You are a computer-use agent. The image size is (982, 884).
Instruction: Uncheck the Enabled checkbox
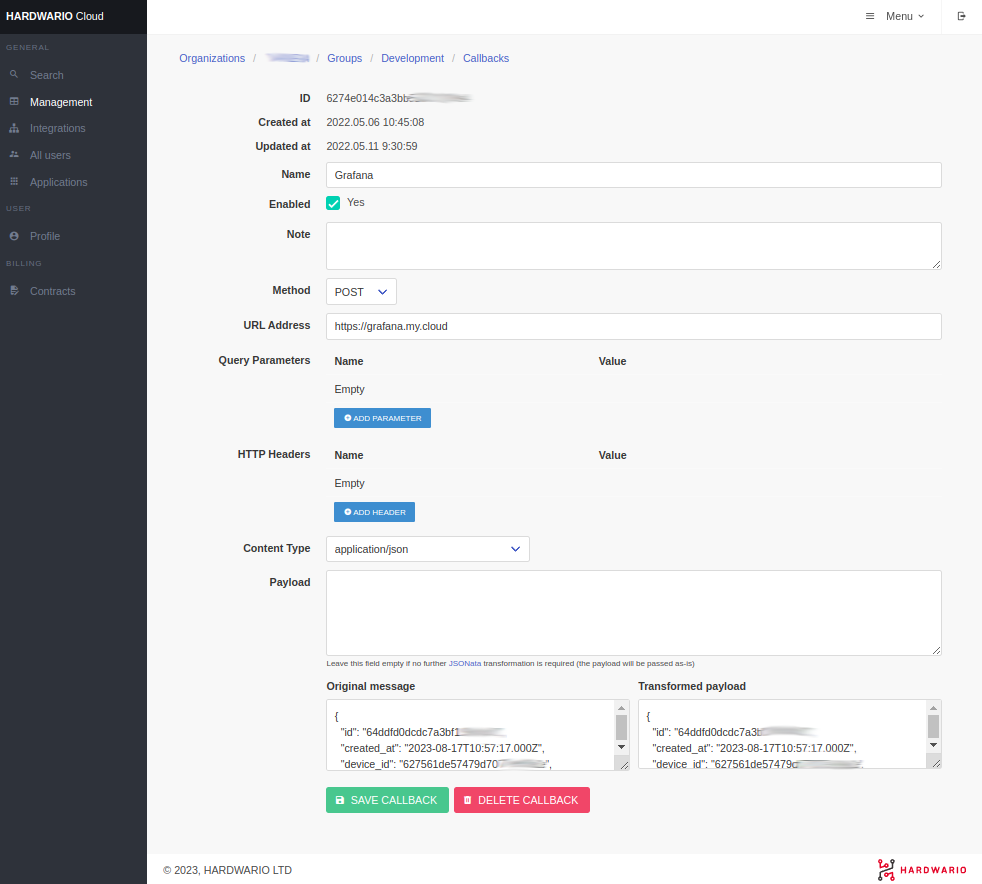tap(333, 203)
